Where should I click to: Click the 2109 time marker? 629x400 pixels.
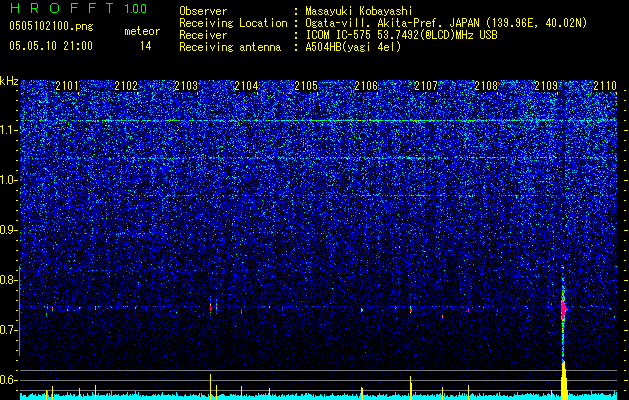[x=546, y=86]
